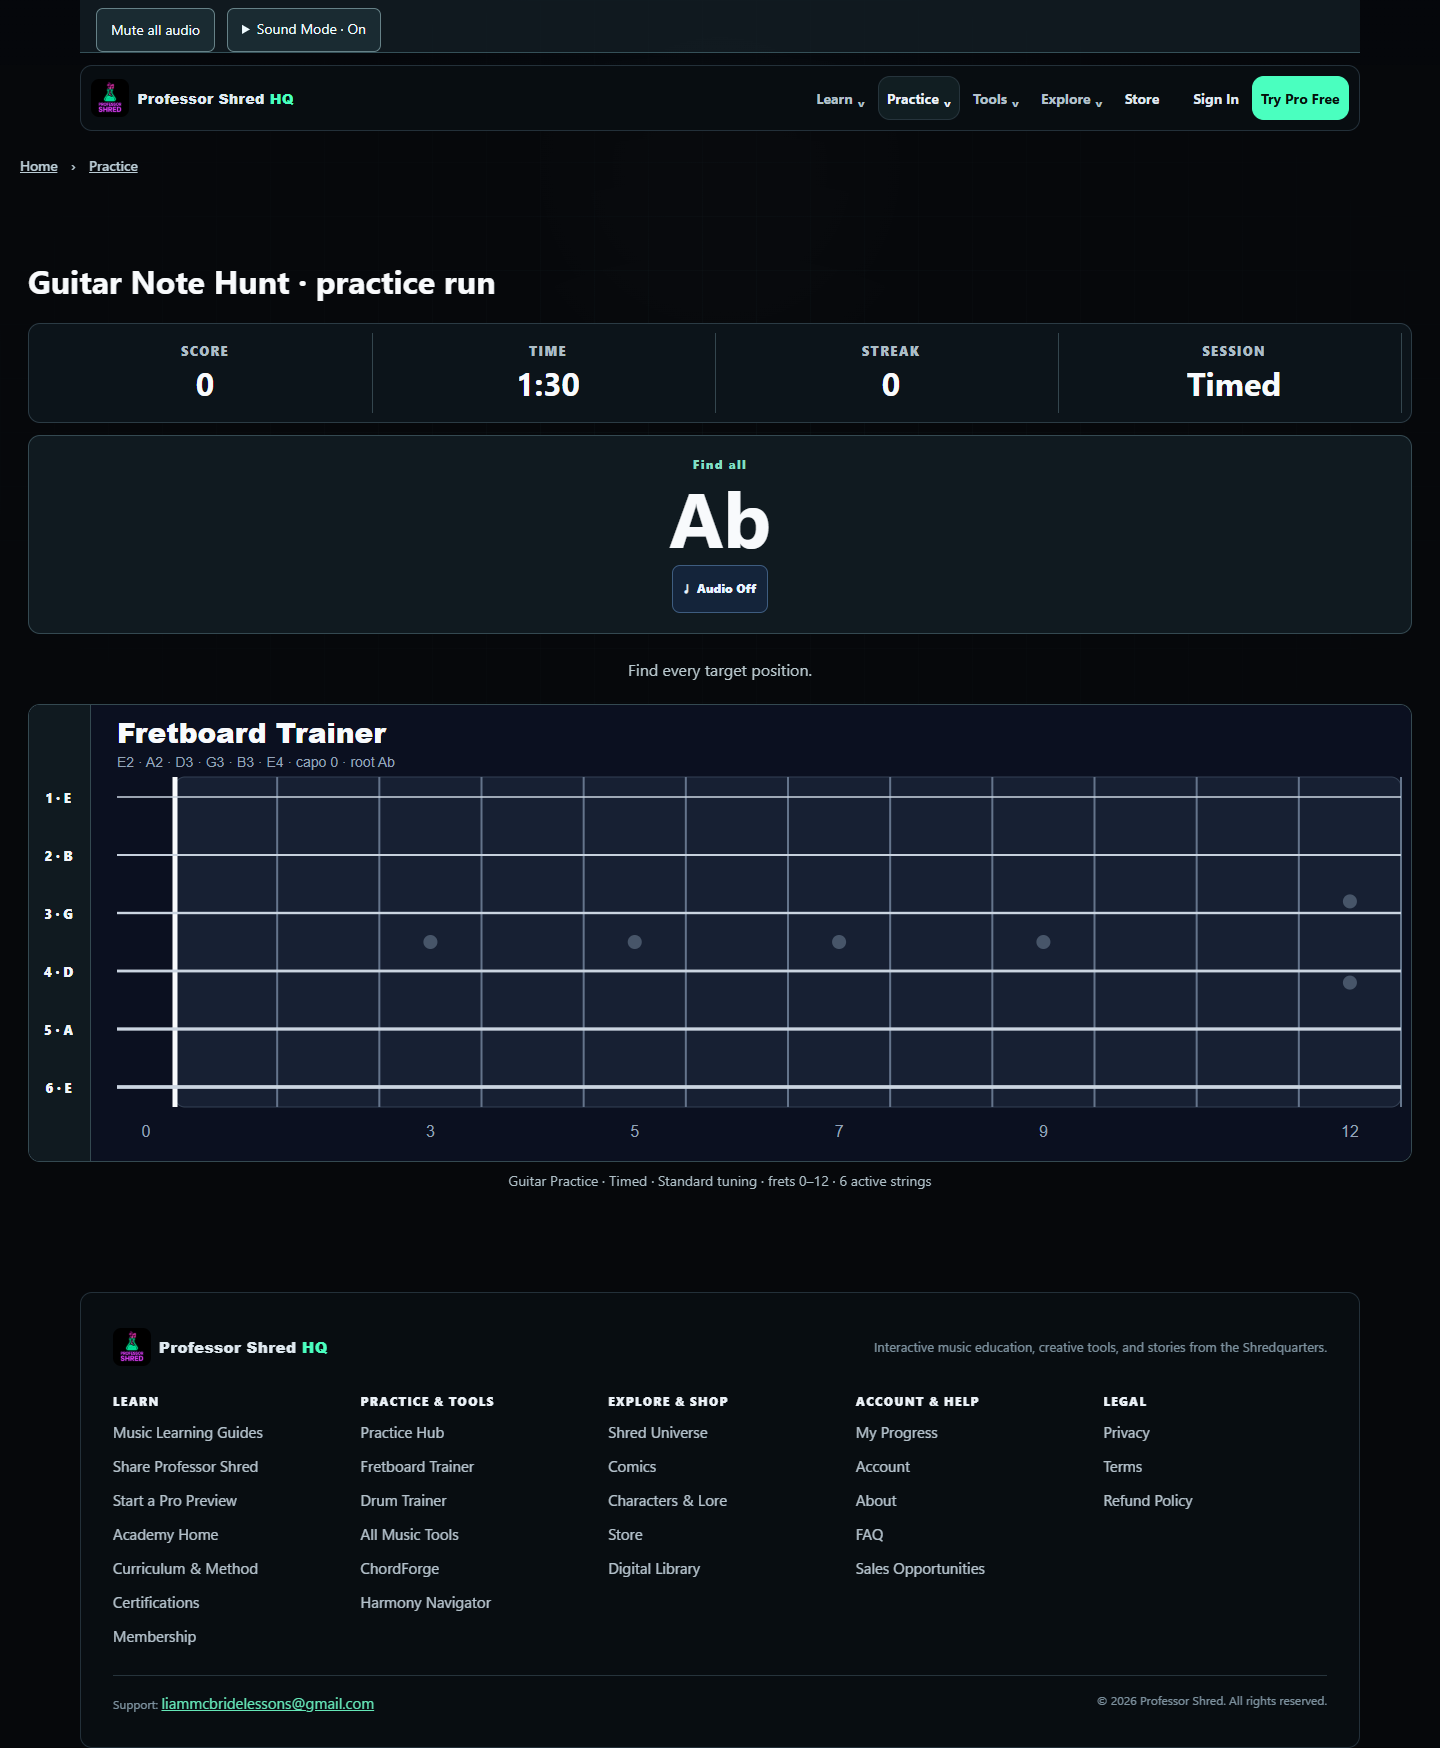Open the Privacy footer link
The image size is (1440, 1748).
click(x=1126, y=1433)
